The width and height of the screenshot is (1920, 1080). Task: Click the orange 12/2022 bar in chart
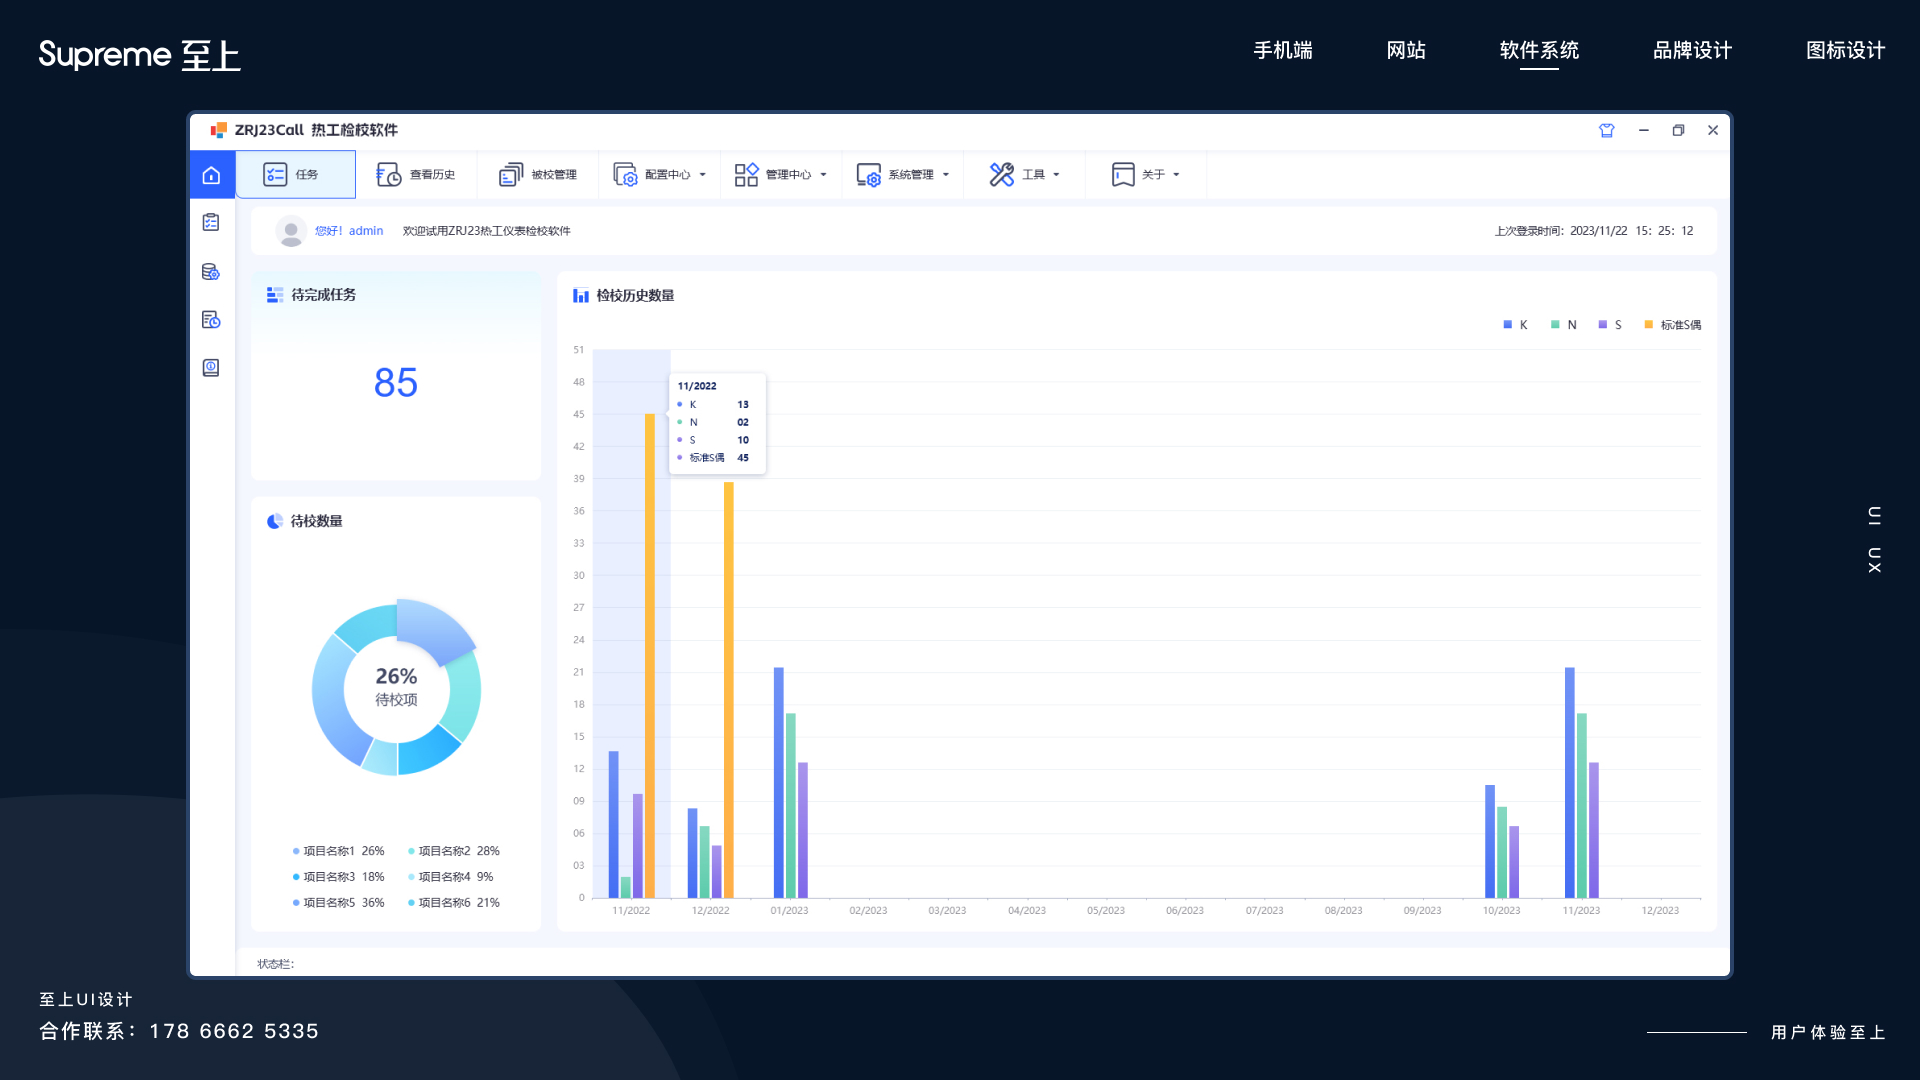[729, 690]
